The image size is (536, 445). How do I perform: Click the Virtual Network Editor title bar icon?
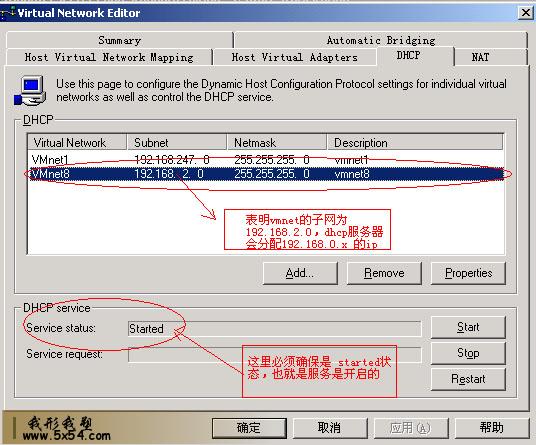(x=8, y=13)
